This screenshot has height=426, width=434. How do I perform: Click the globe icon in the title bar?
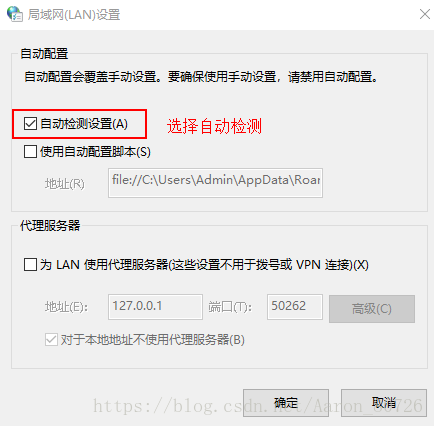pyautogui.click(x=15, y=14)
